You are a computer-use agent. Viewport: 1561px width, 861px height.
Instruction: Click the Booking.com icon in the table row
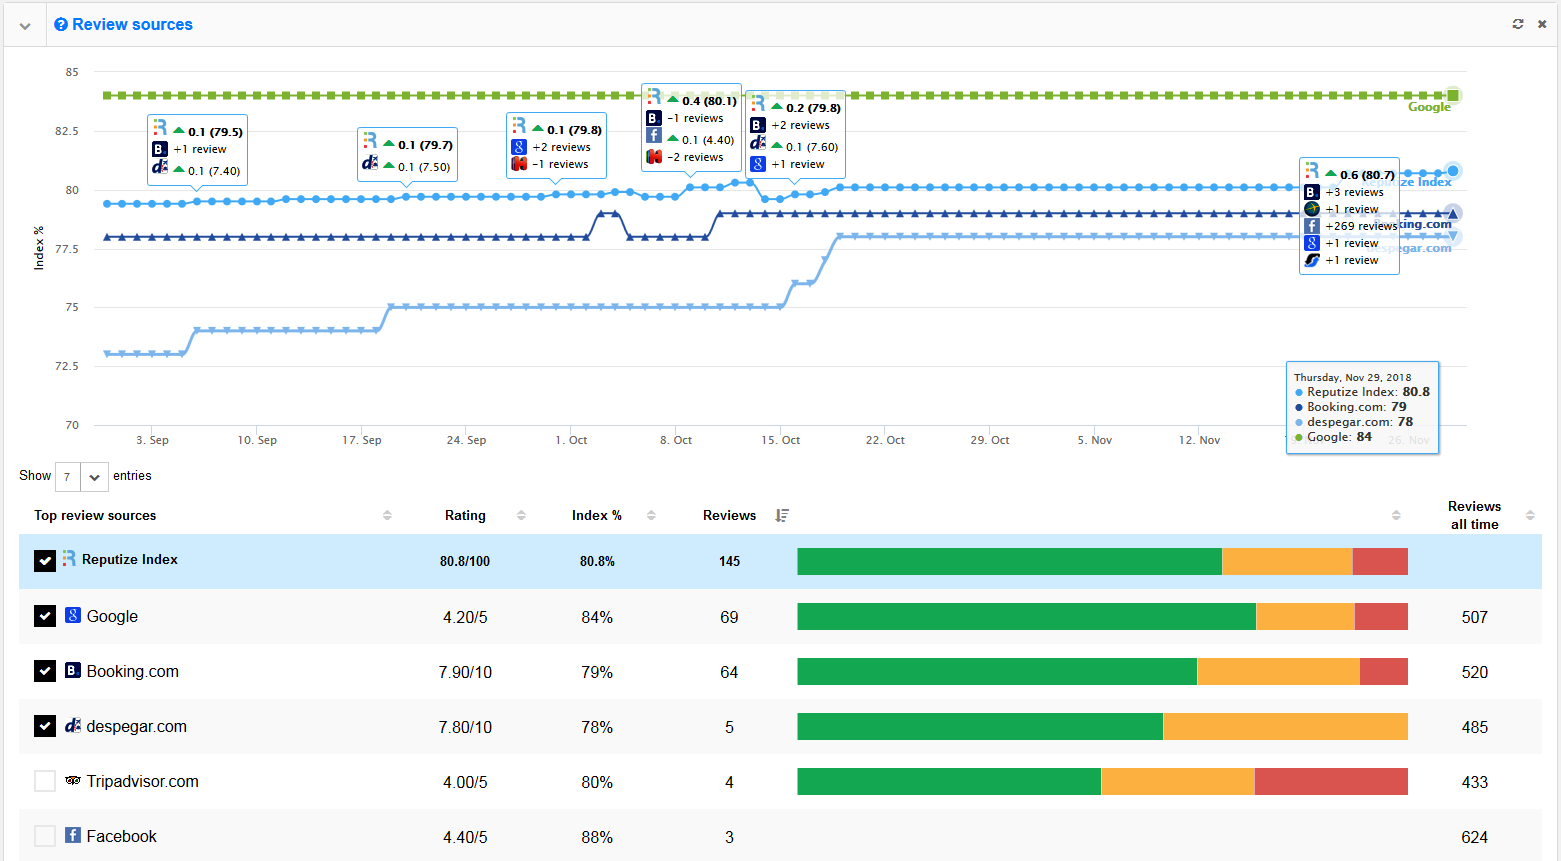[73, 670]
